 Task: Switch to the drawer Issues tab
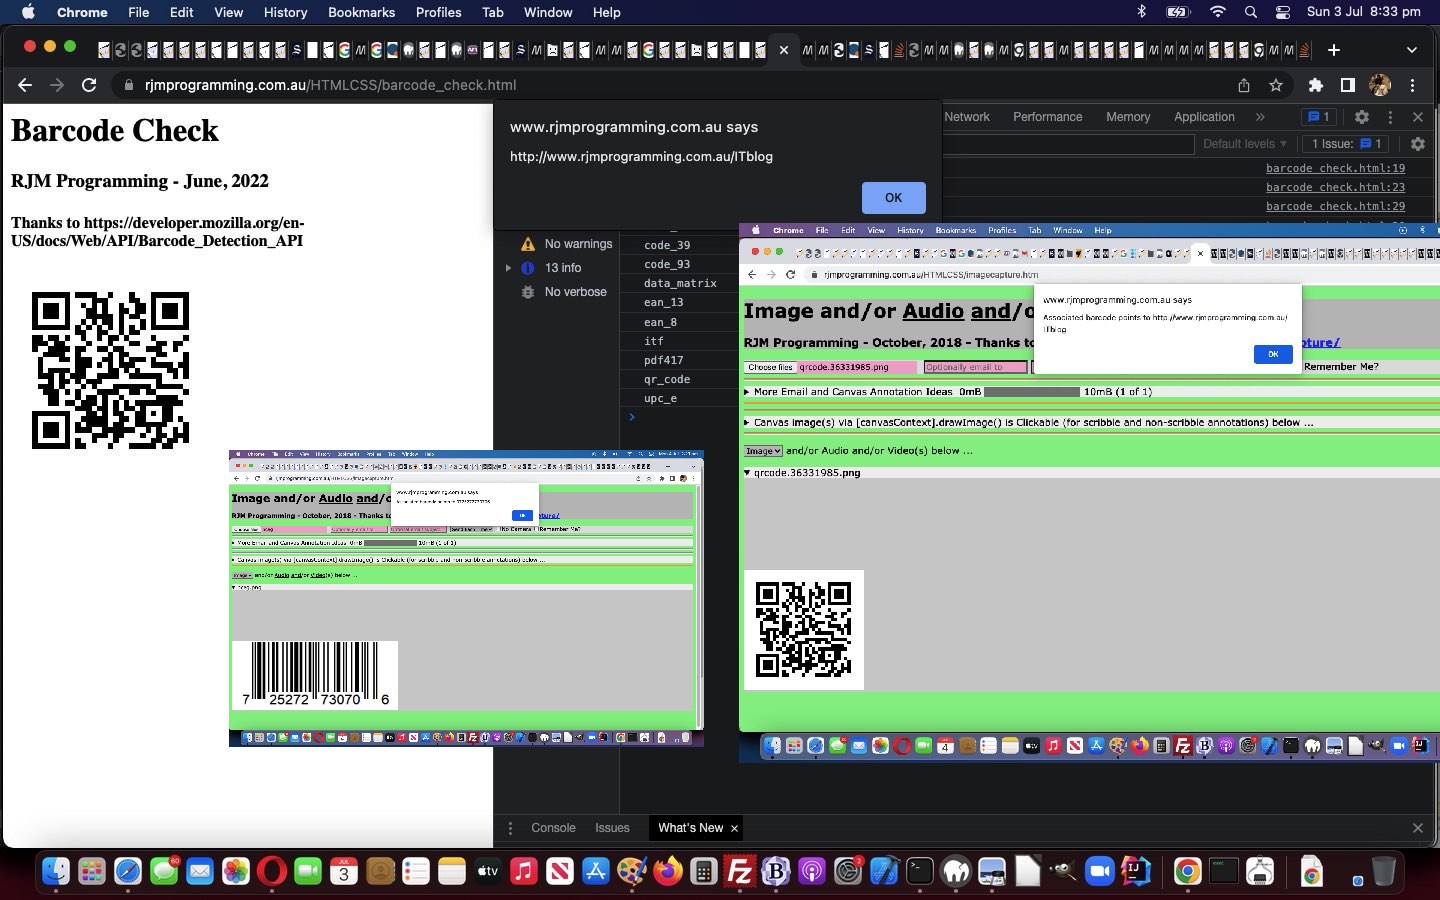612,828
